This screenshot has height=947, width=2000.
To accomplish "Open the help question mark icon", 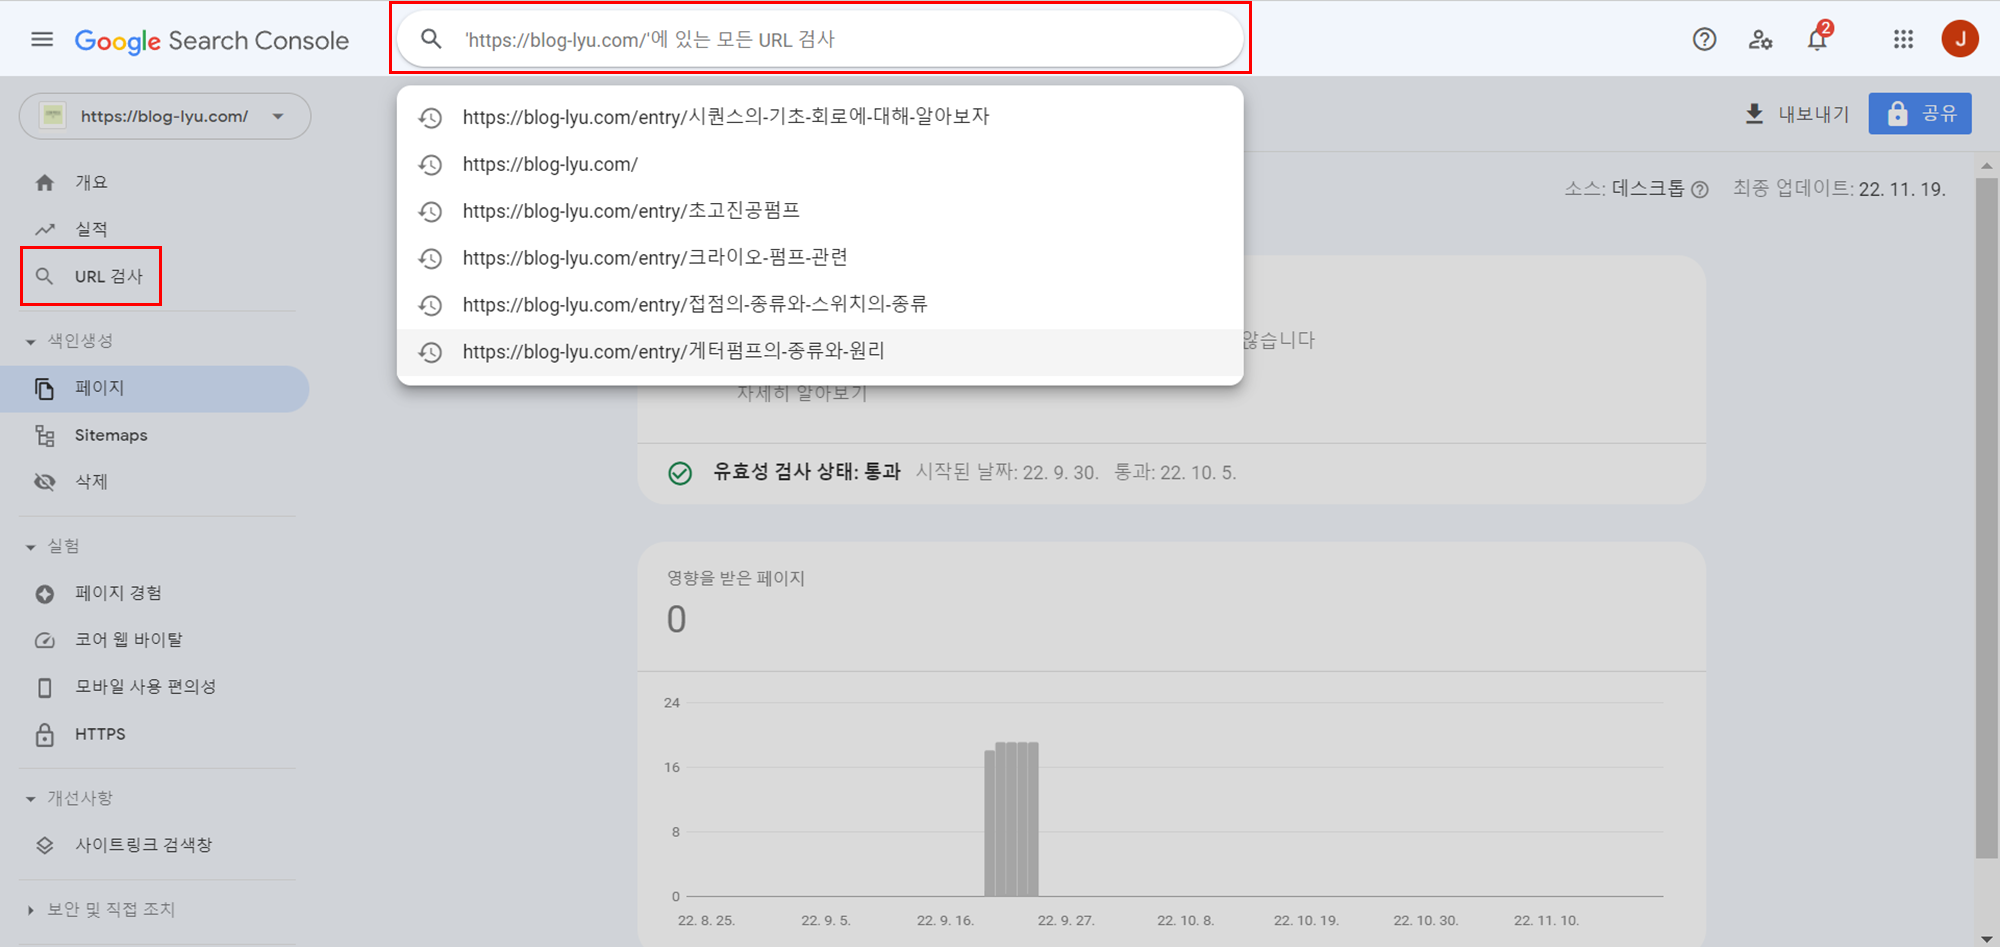I will click(1704, 39).
